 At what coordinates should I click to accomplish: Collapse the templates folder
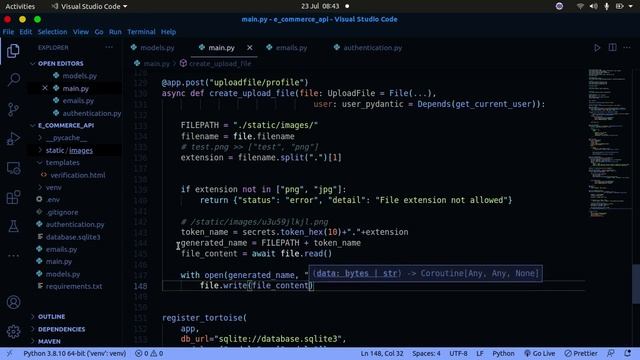[x=62, y=162]
